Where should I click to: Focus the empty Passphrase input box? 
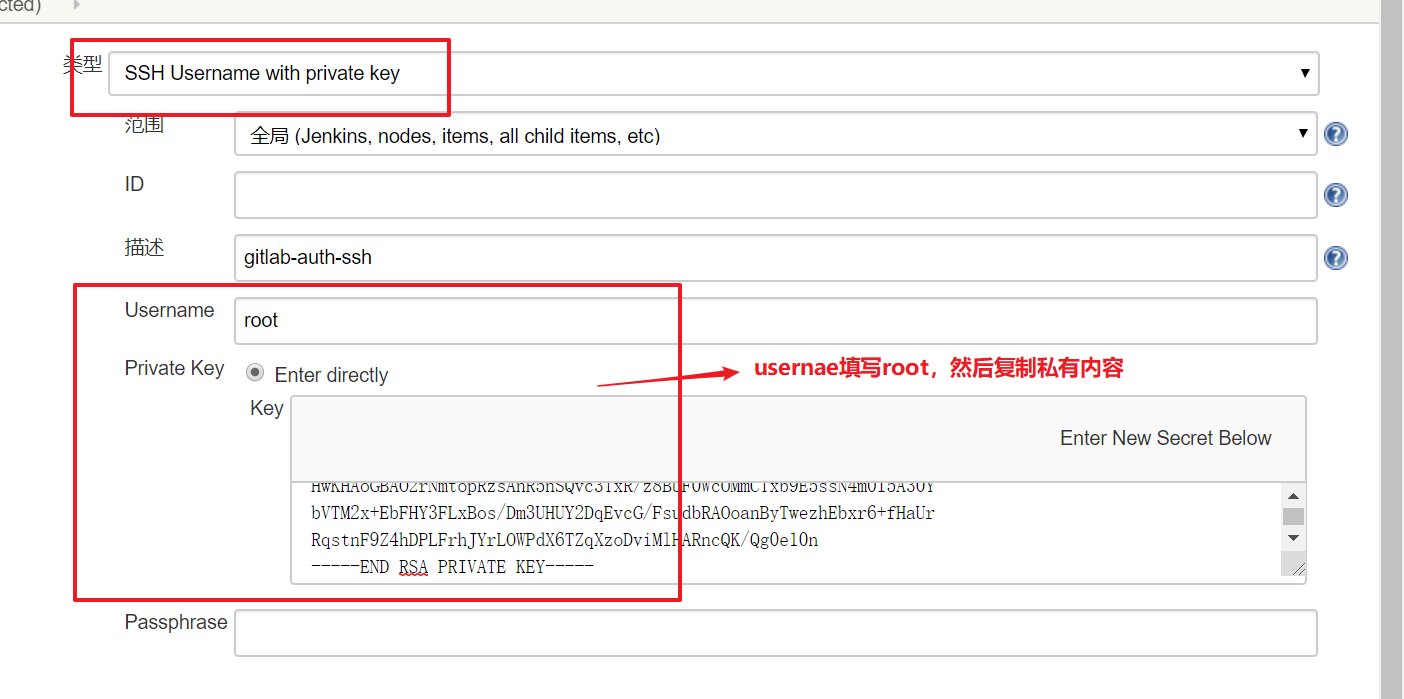775,633
